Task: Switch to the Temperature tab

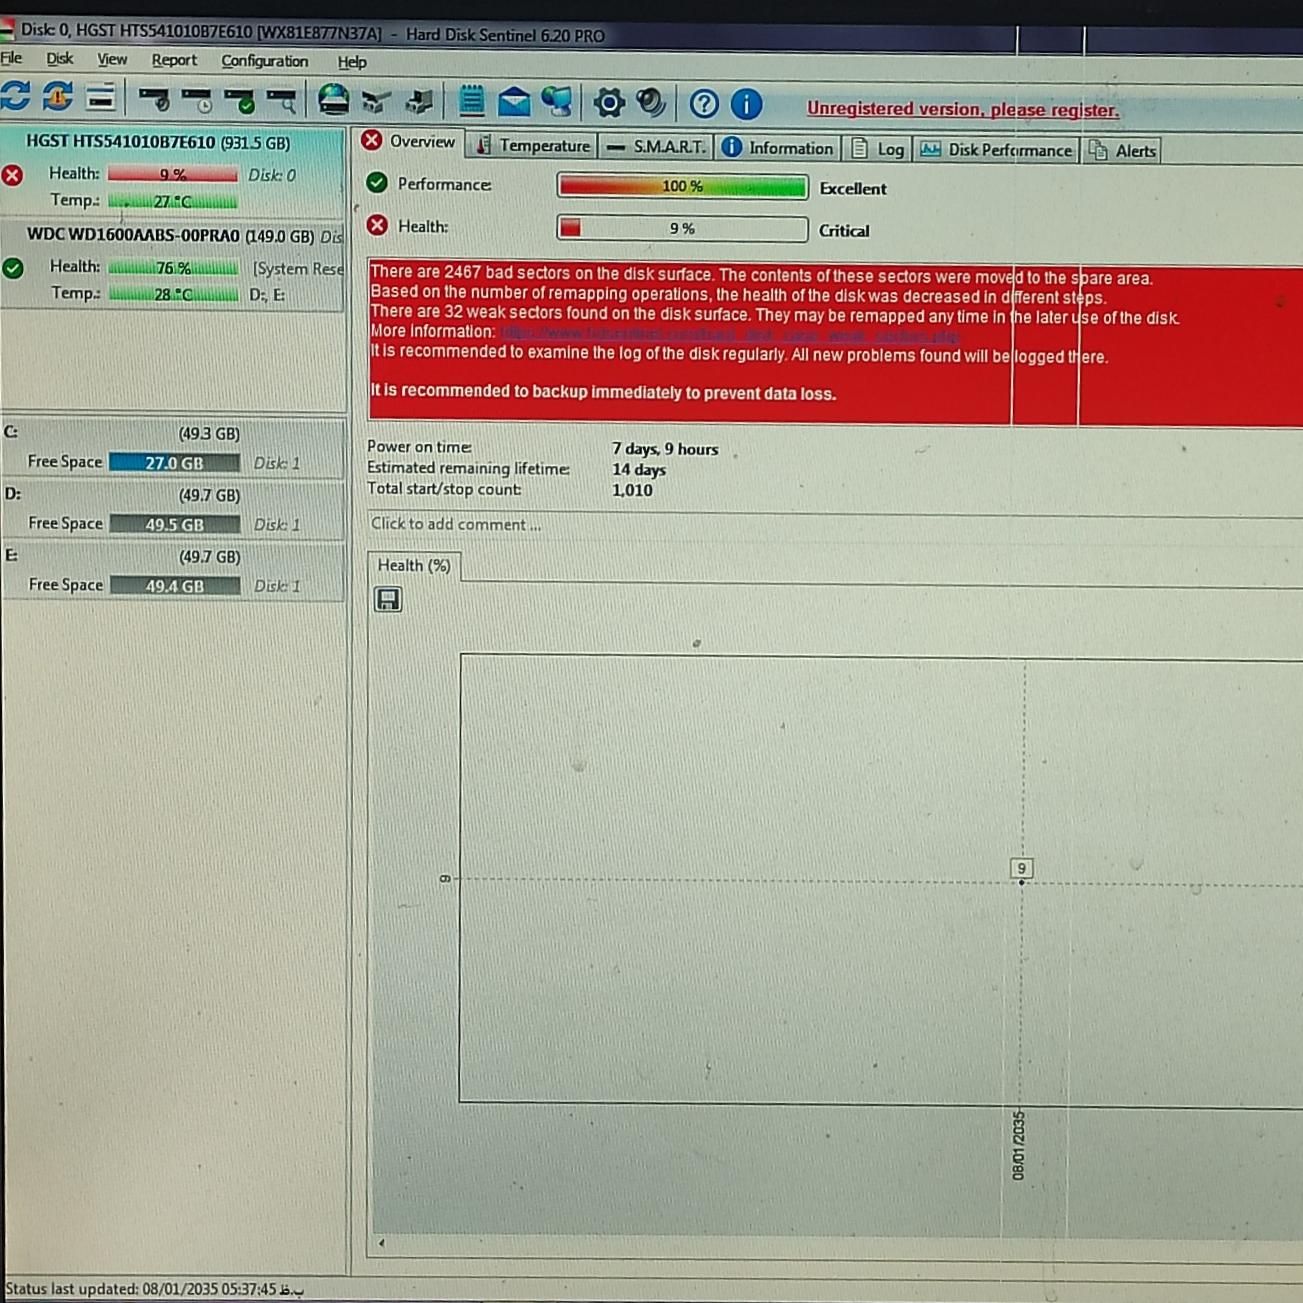Action: 534,146
